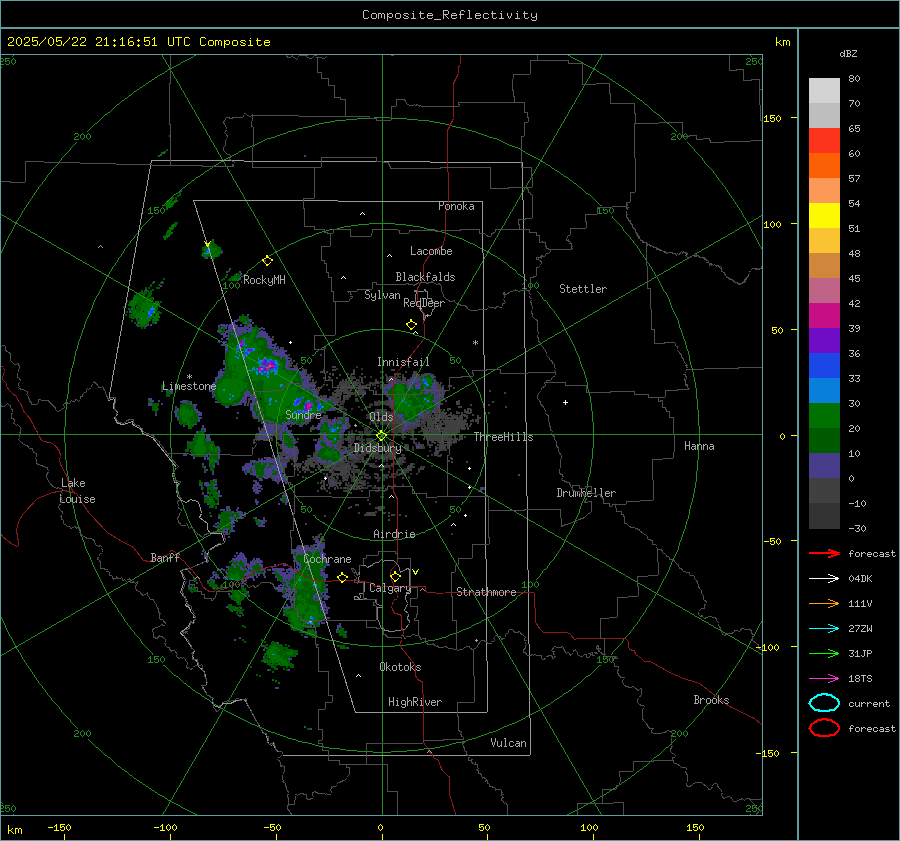Click the bright green 30-20 dBZ swatch
This screenshot has width=900, height=841.
click(824, 416)
